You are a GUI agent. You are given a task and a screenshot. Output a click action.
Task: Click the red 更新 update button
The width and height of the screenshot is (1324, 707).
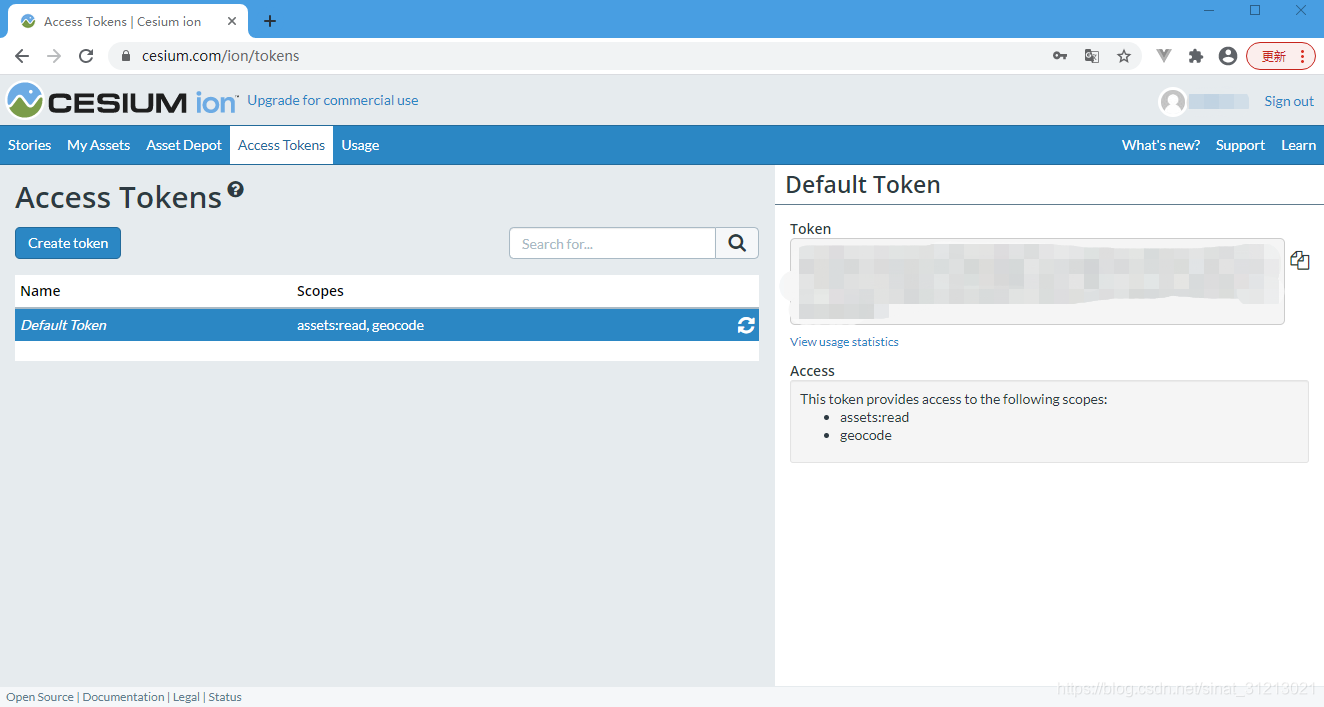1281,56
